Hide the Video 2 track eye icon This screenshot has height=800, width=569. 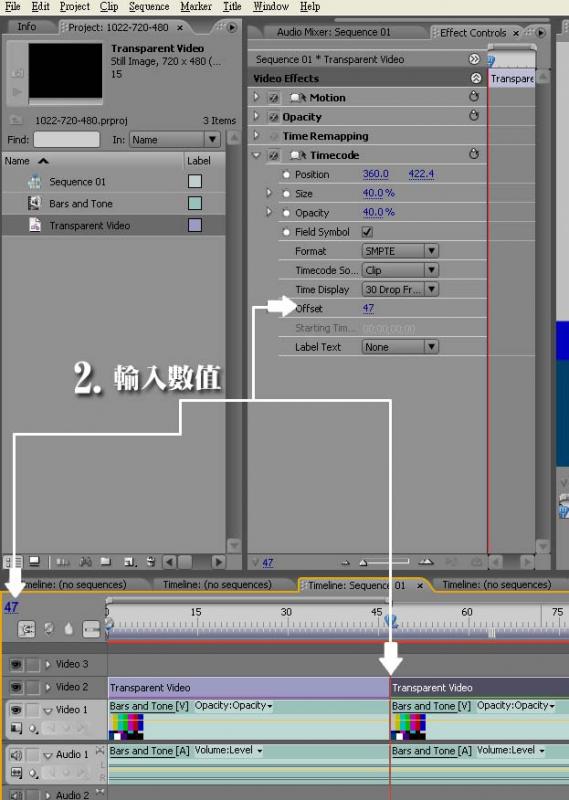[x=16, y=687]
